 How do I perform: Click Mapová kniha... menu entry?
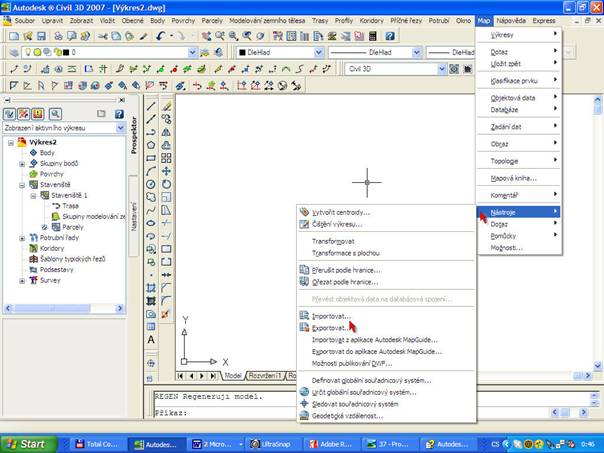tap(518, 178)
